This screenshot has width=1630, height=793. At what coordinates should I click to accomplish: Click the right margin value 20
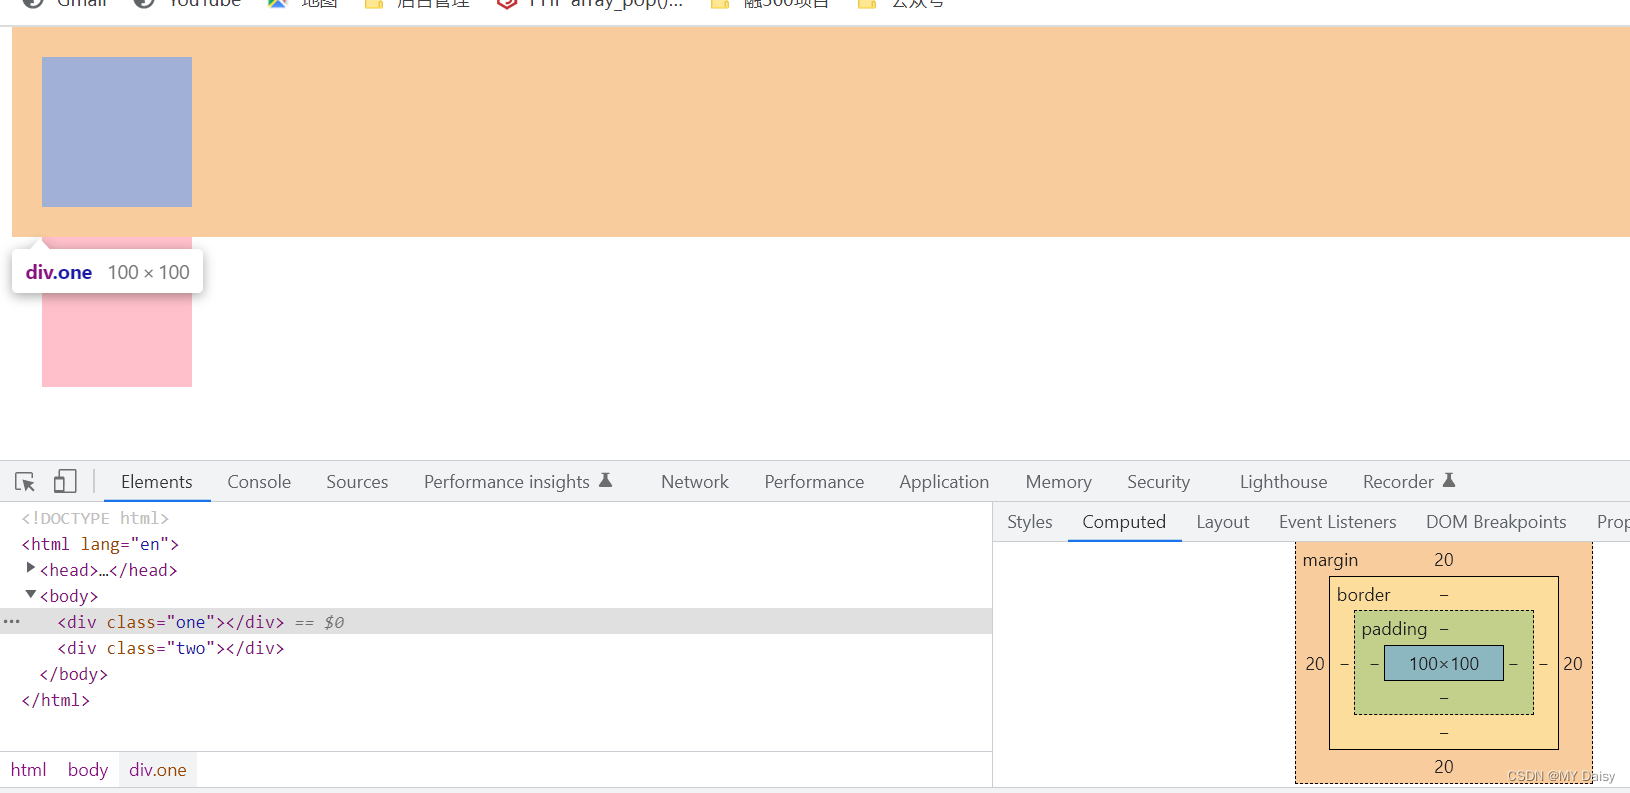tap(1573, 664)
